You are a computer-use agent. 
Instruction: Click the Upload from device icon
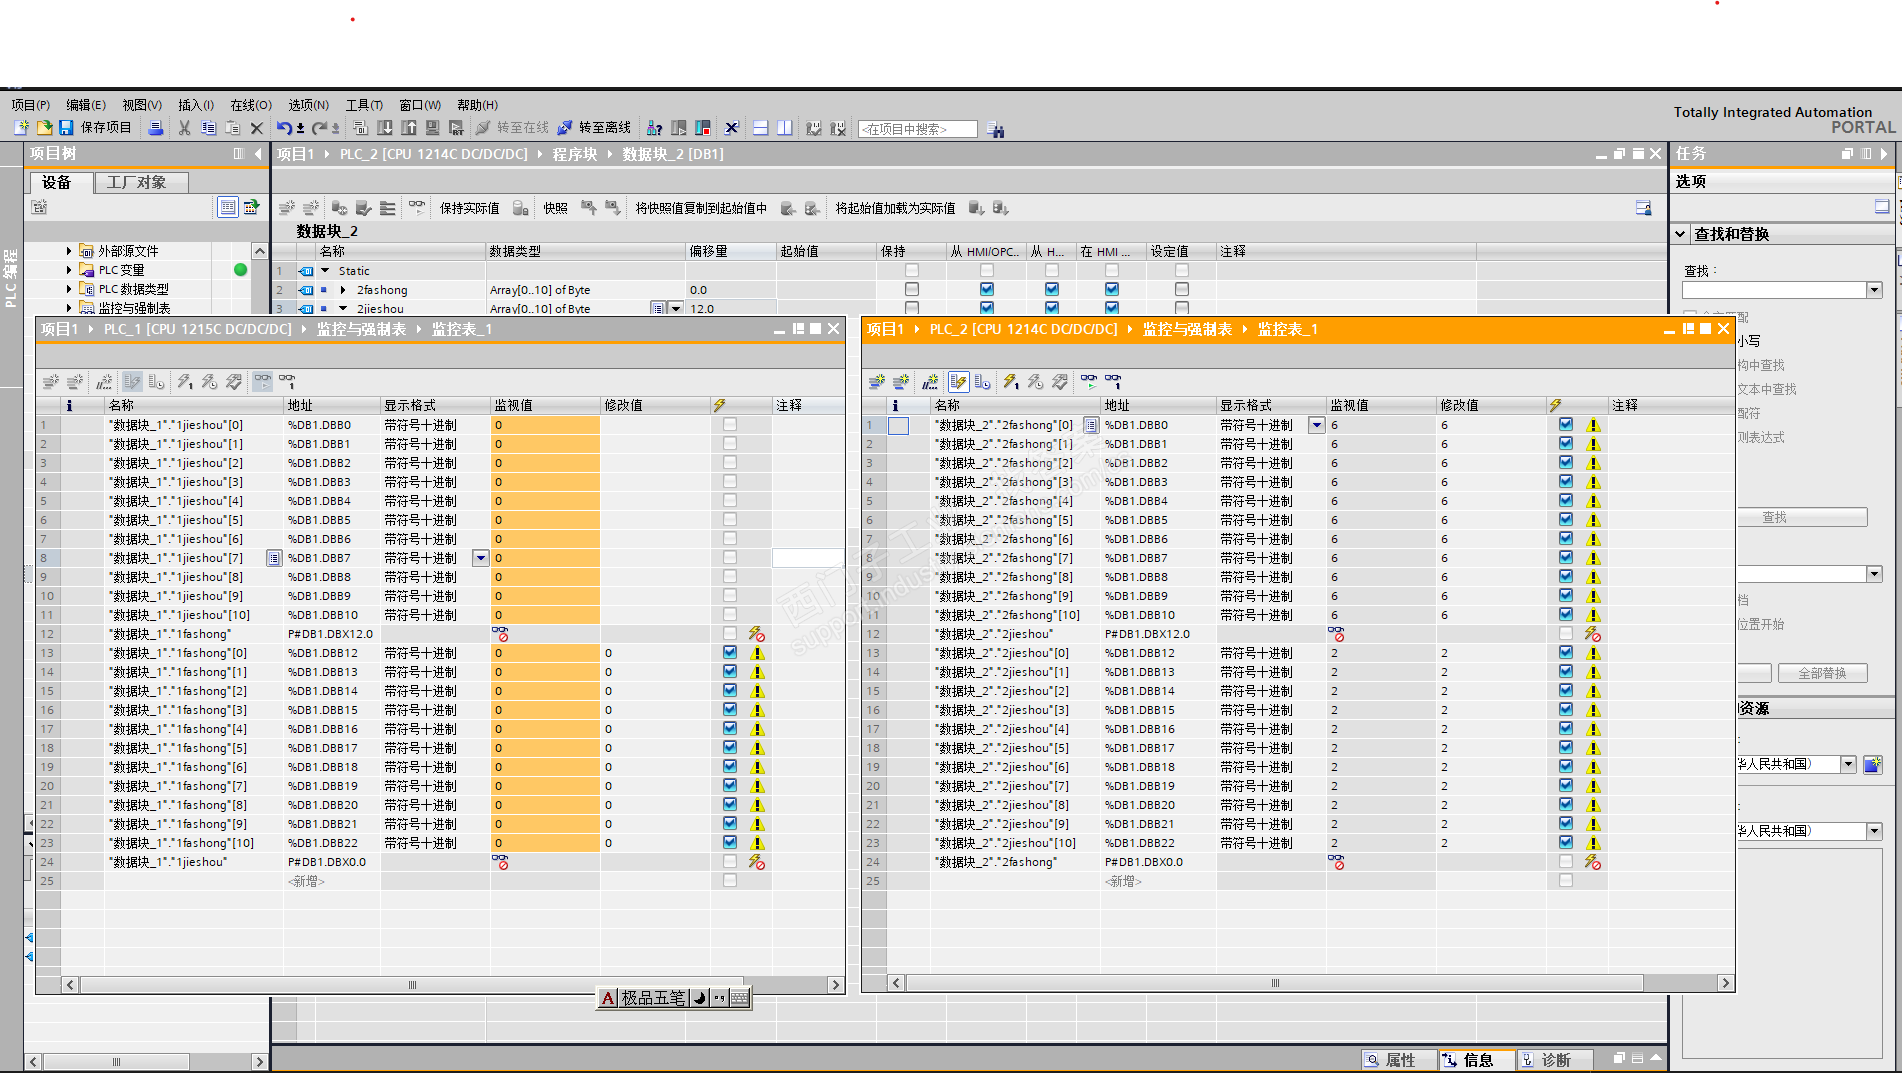coord(409,128)
